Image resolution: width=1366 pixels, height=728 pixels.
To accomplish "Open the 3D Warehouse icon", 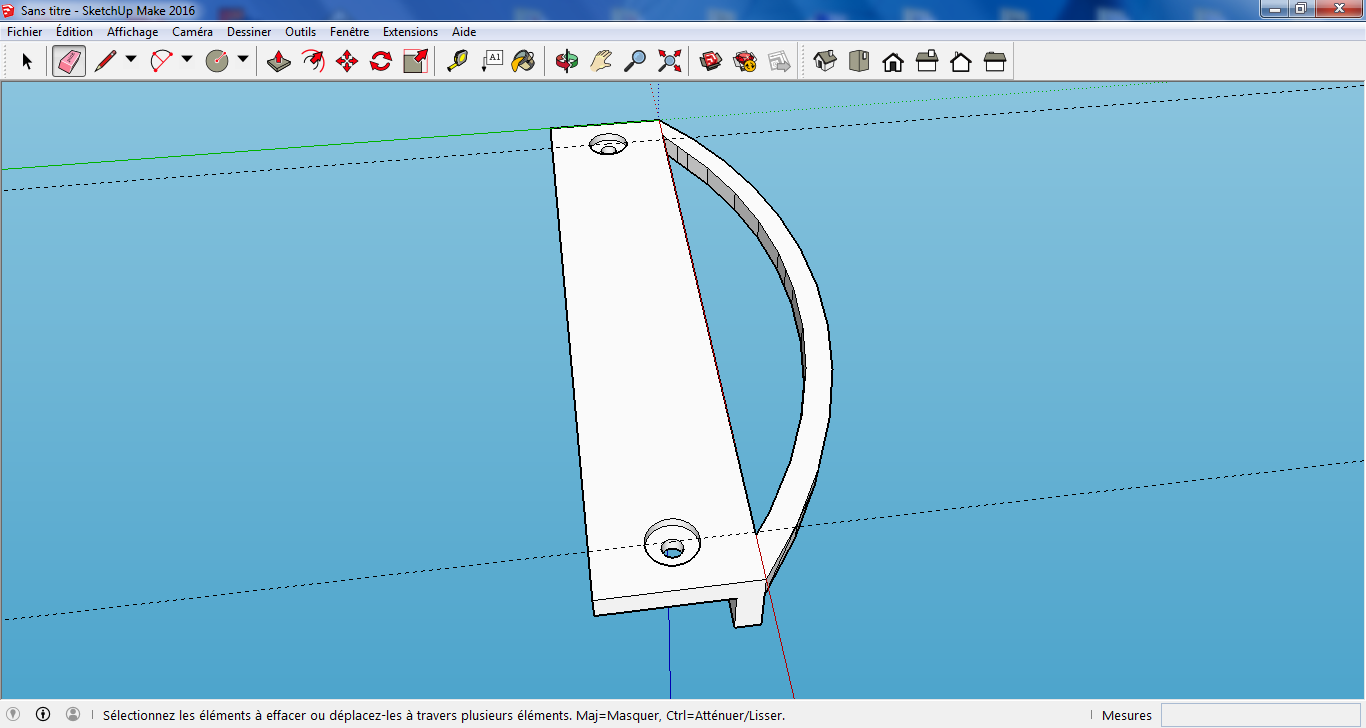I will [711, 62].
